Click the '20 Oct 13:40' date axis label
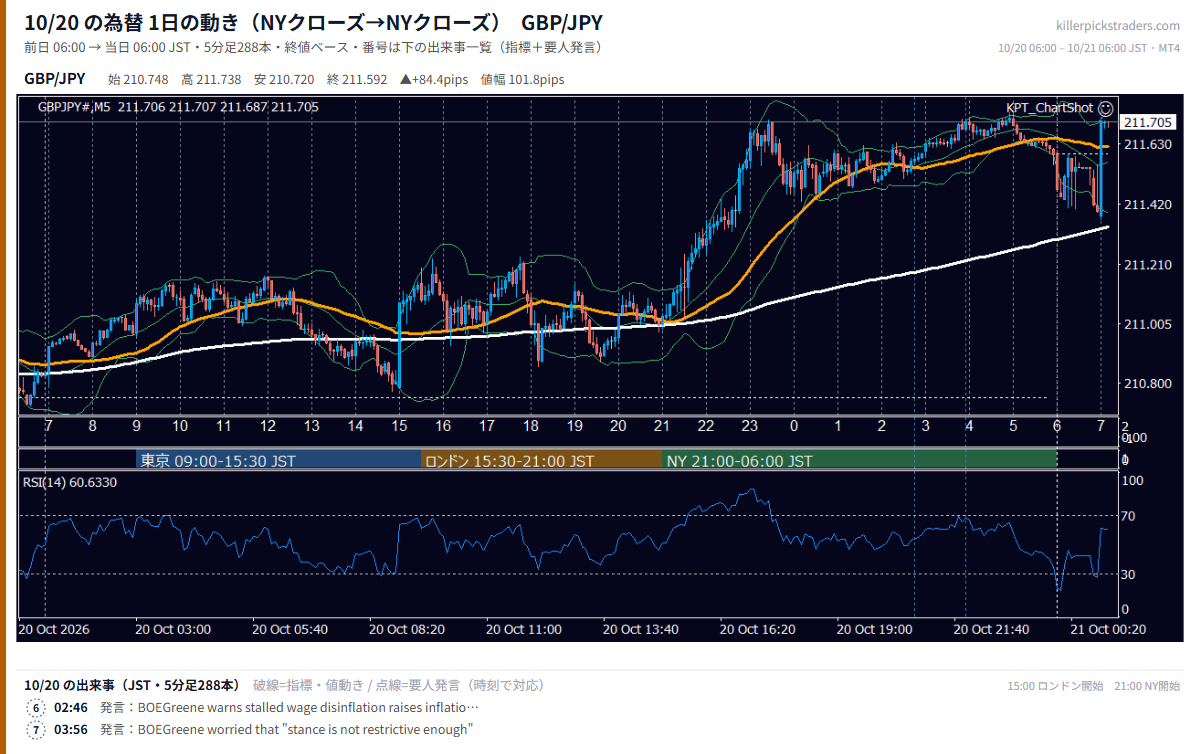1200x754 pixels. [641, 630]
